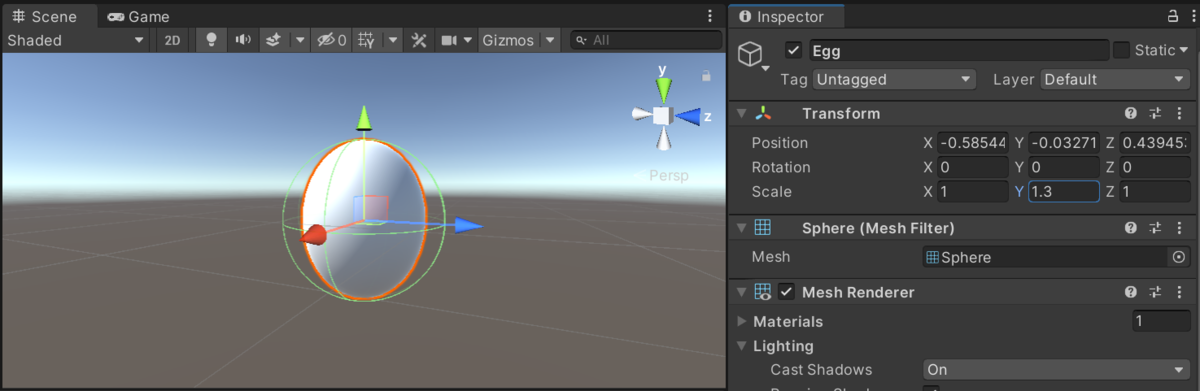Toggle scene lighting bulb icon
The height and width of the screenshot is (391, 1200).
211,40
